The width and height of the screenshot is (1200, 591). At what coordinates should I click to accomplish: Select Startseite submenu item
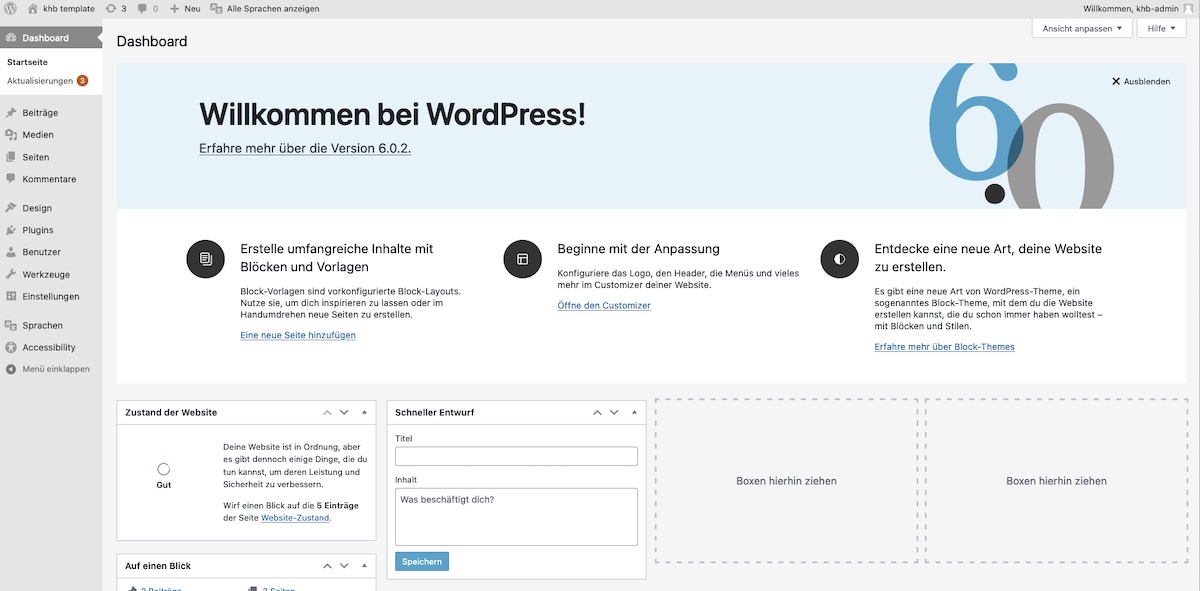[x=27, y=62]
